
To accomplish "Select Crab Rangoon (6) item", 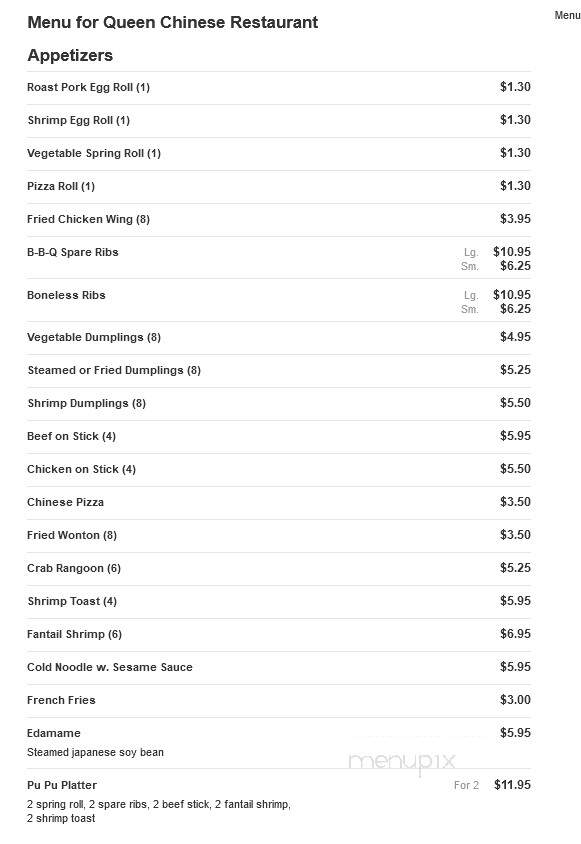I will point(74,568).
